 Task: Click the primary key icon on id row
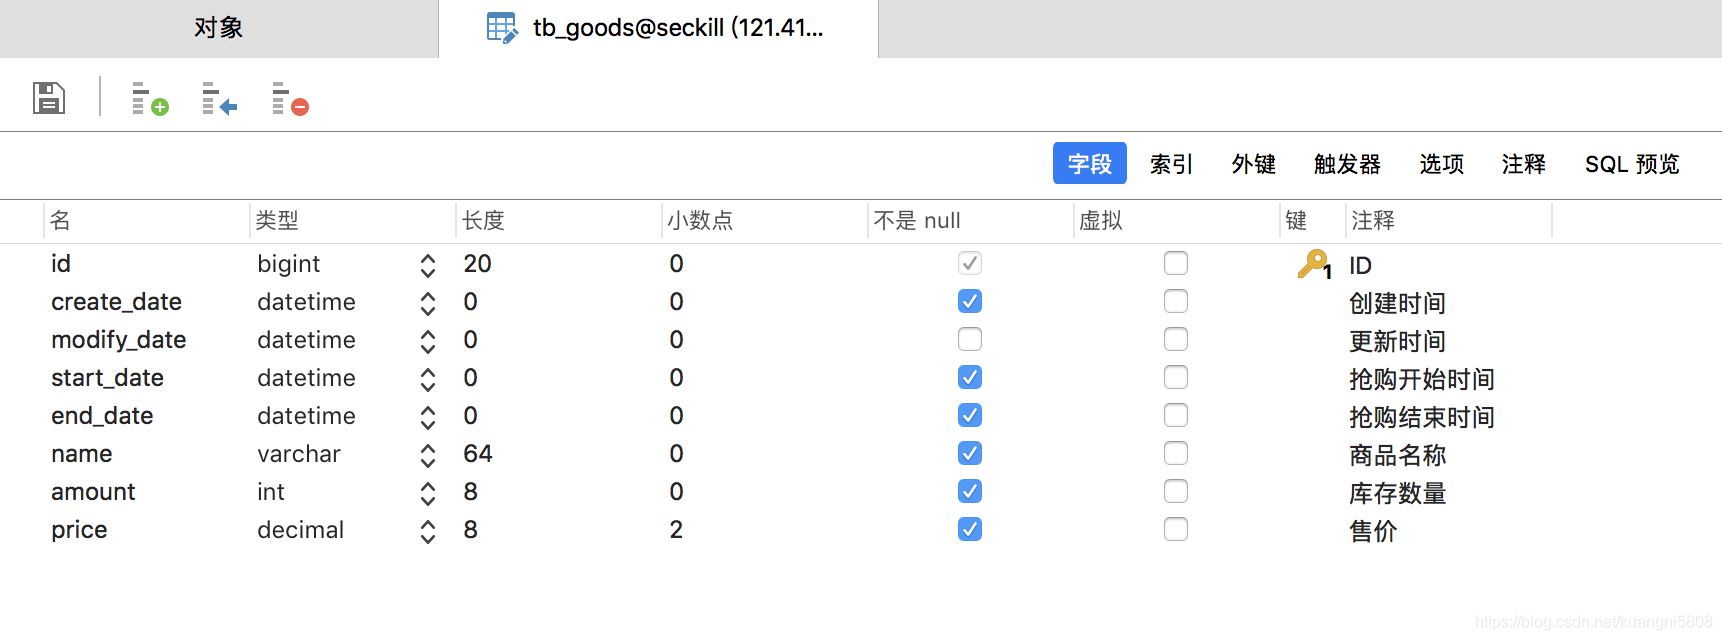click(1312, 264)
